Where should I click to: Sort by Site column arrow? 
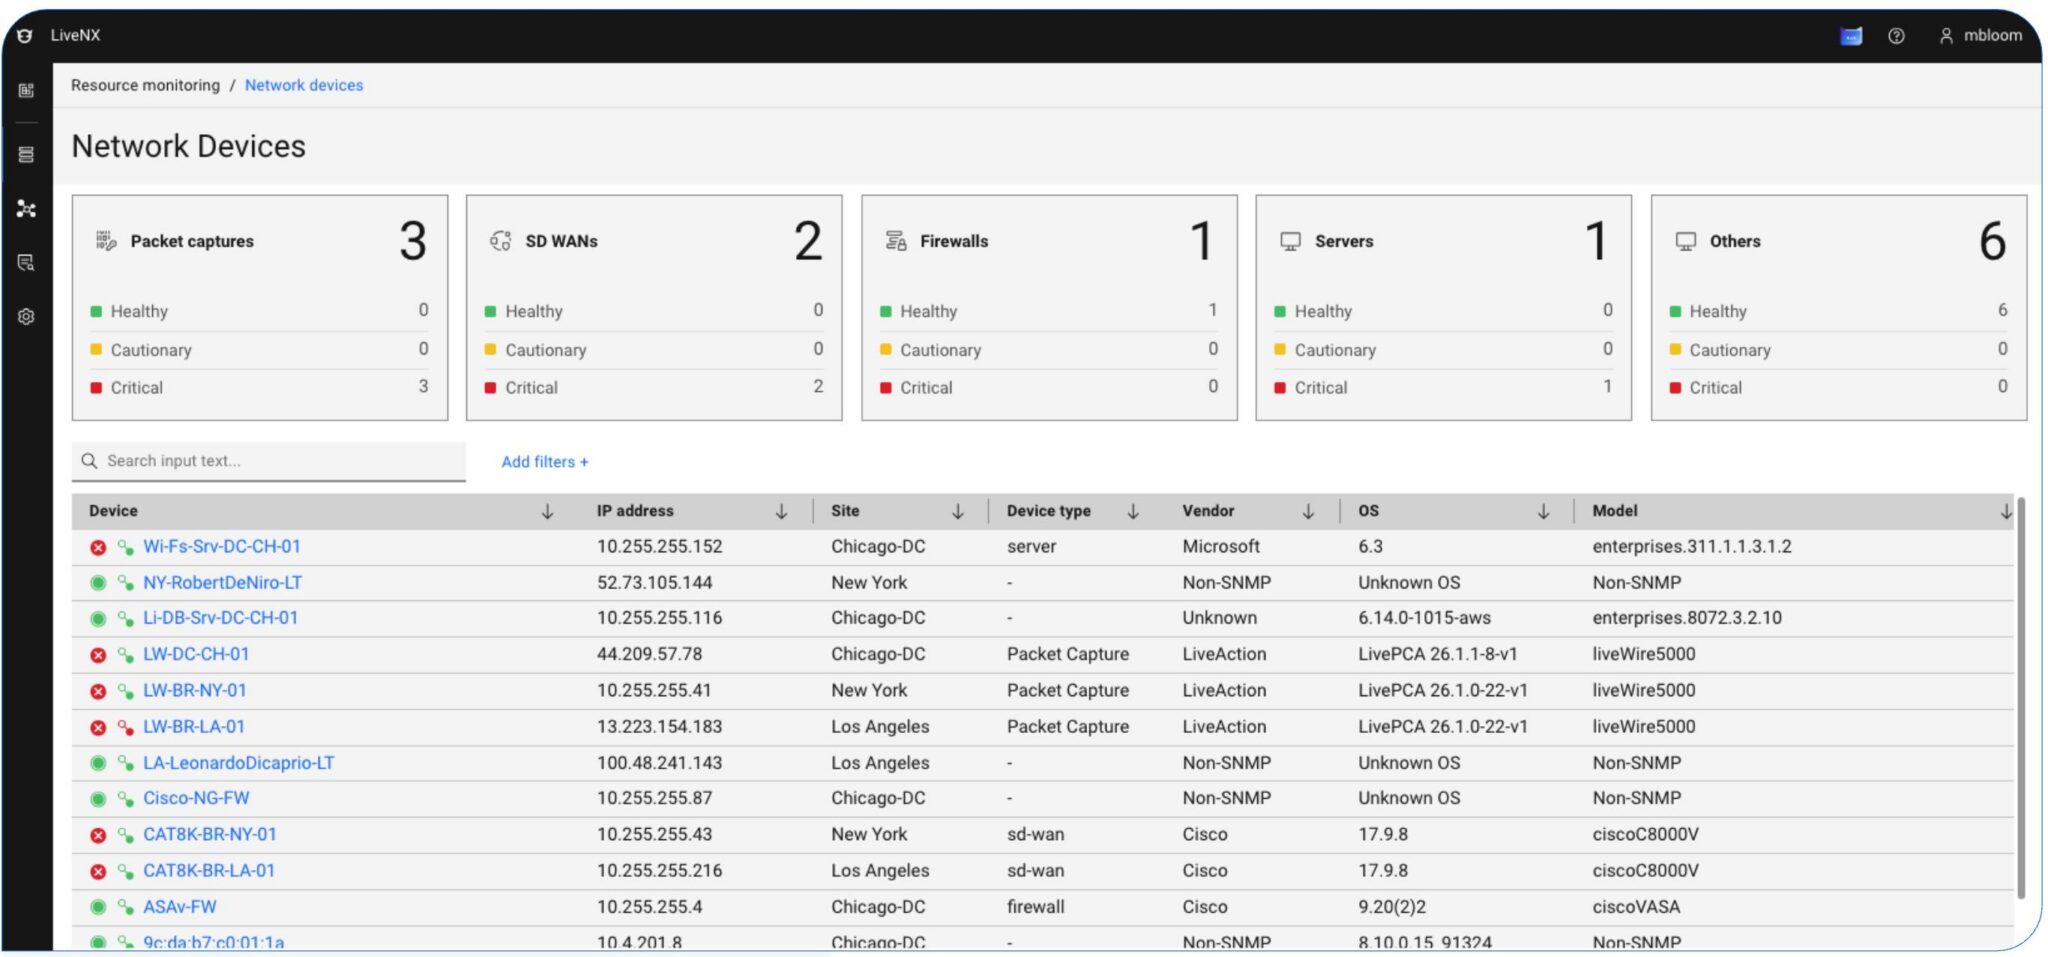(x=957, y=511)
